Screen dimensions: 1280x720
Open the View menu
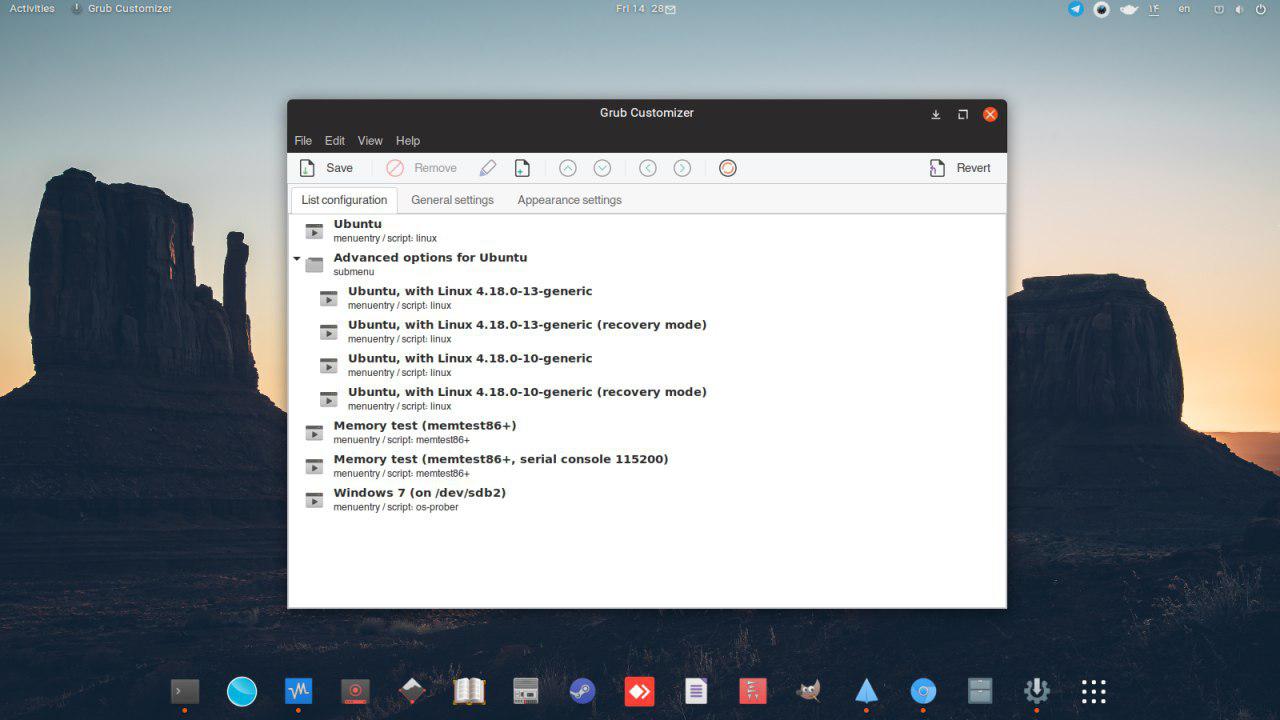[370, 141]
